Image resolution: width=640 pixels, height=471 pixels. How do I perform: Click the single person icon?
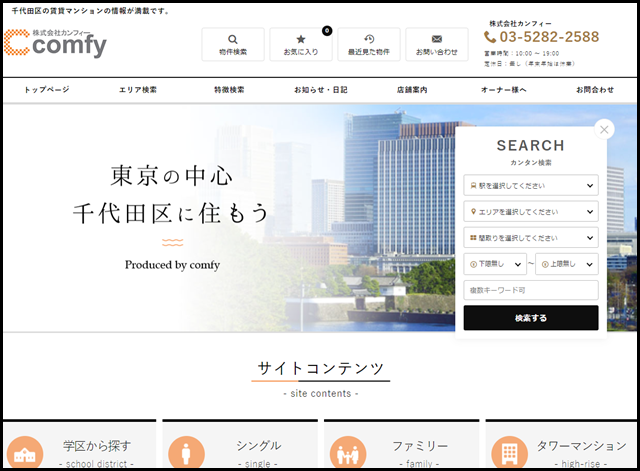[x=186, y=453]
